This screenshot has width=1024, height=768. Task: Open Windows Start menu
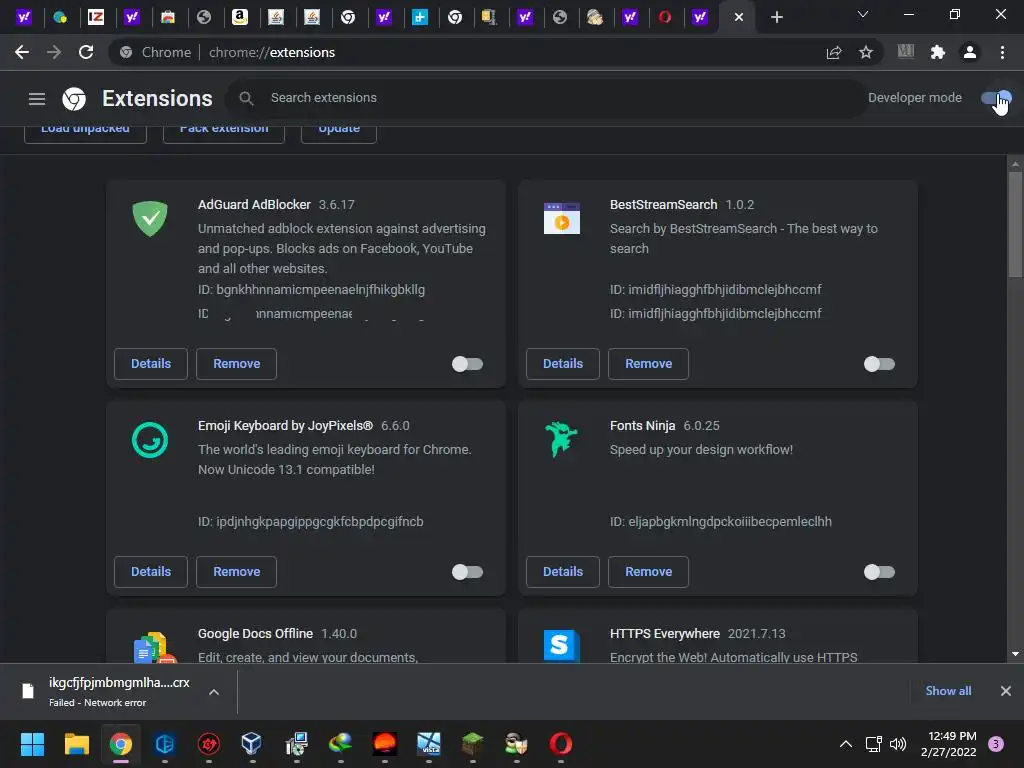point(32,744)
